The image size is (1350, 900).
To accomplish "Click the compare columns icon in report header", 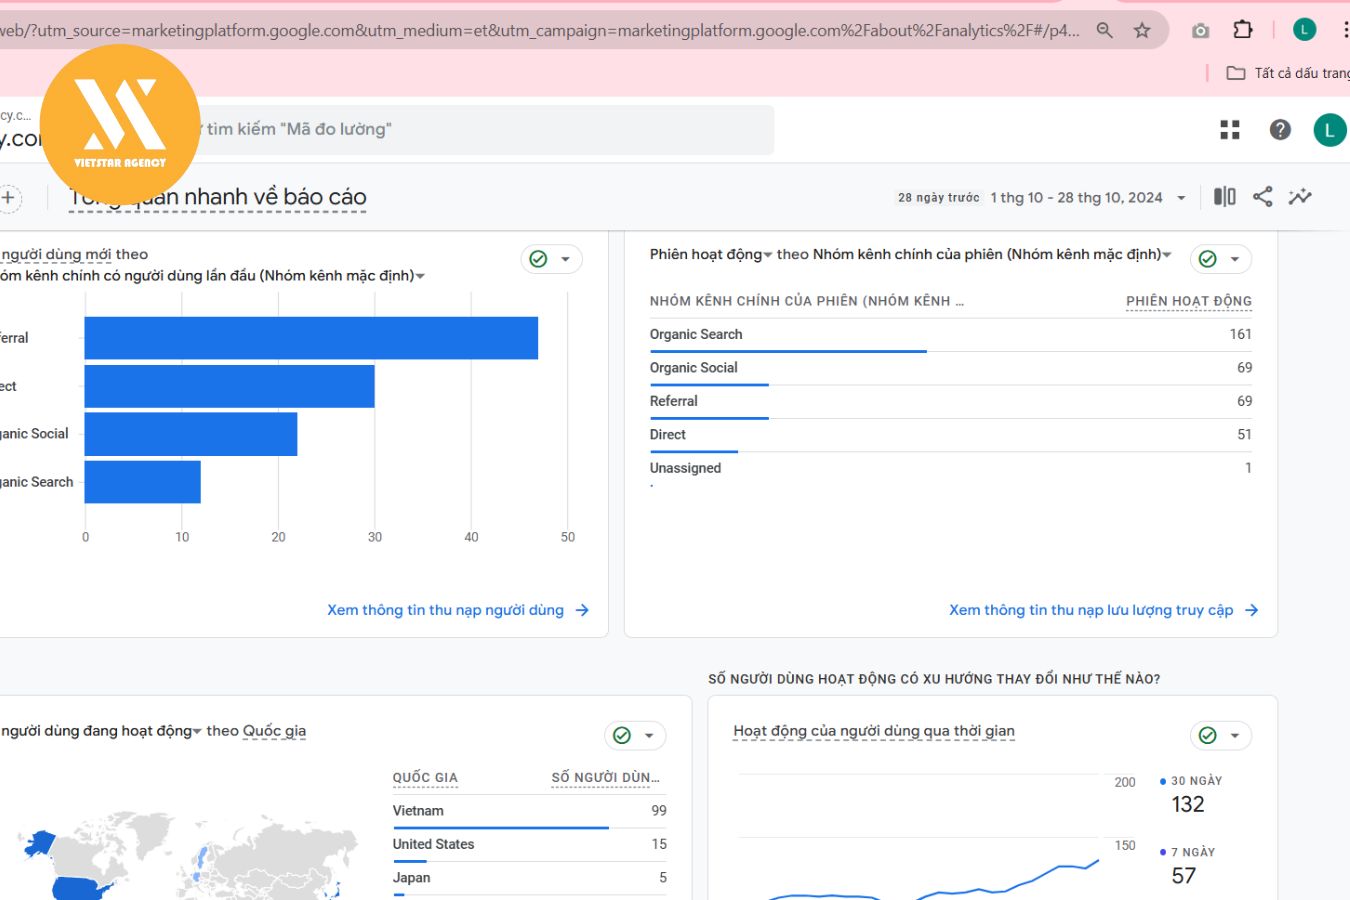I will (1224, 196).
